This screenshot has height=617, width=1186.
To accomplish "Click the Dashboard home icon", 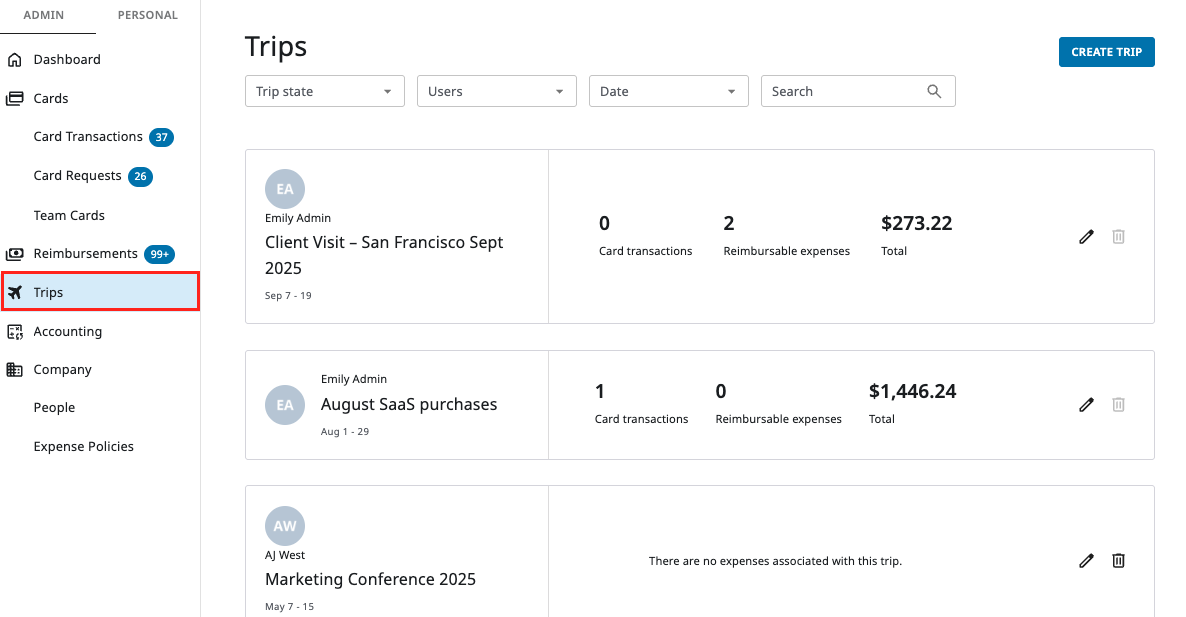I will click(x=15, y=60).
